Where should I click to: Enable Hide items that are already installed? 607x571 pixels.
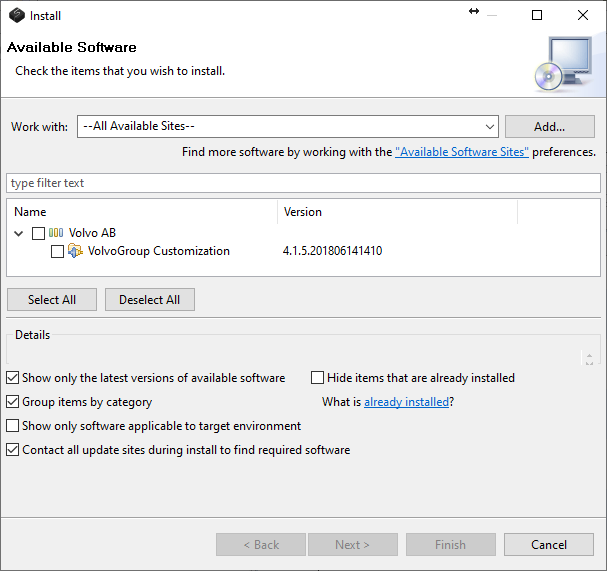tap(318, 378)
